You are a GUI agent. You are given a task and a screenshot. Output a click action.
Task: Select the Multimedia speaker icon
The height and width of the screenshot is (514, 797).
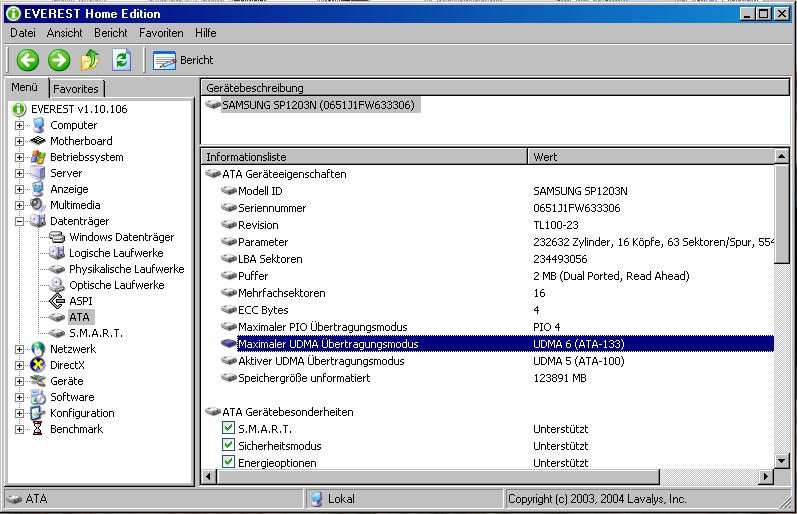tap(38, 205)
